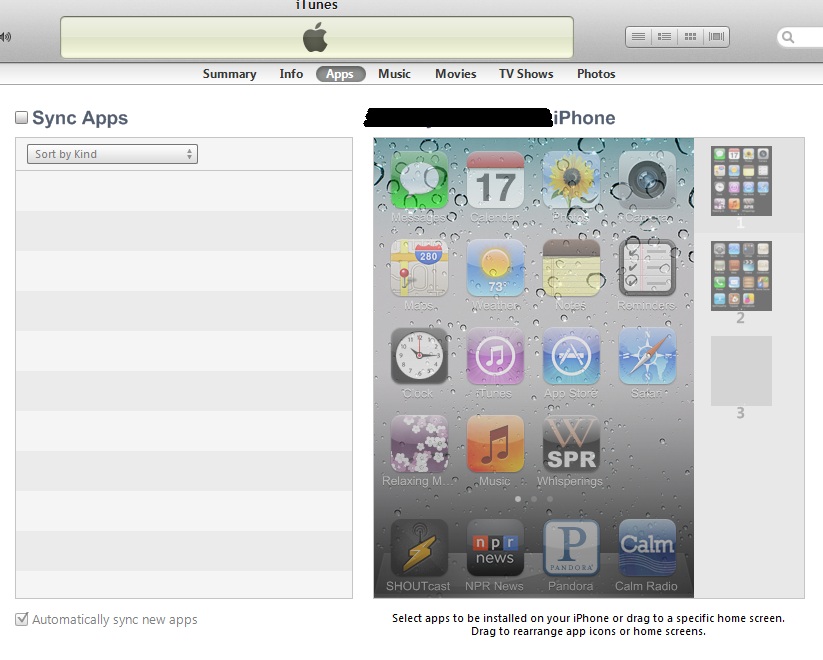Viewport: 823px width, 660px height.
Task: Select home screen 1 thumbnail
Action: [x=741, y=181]
